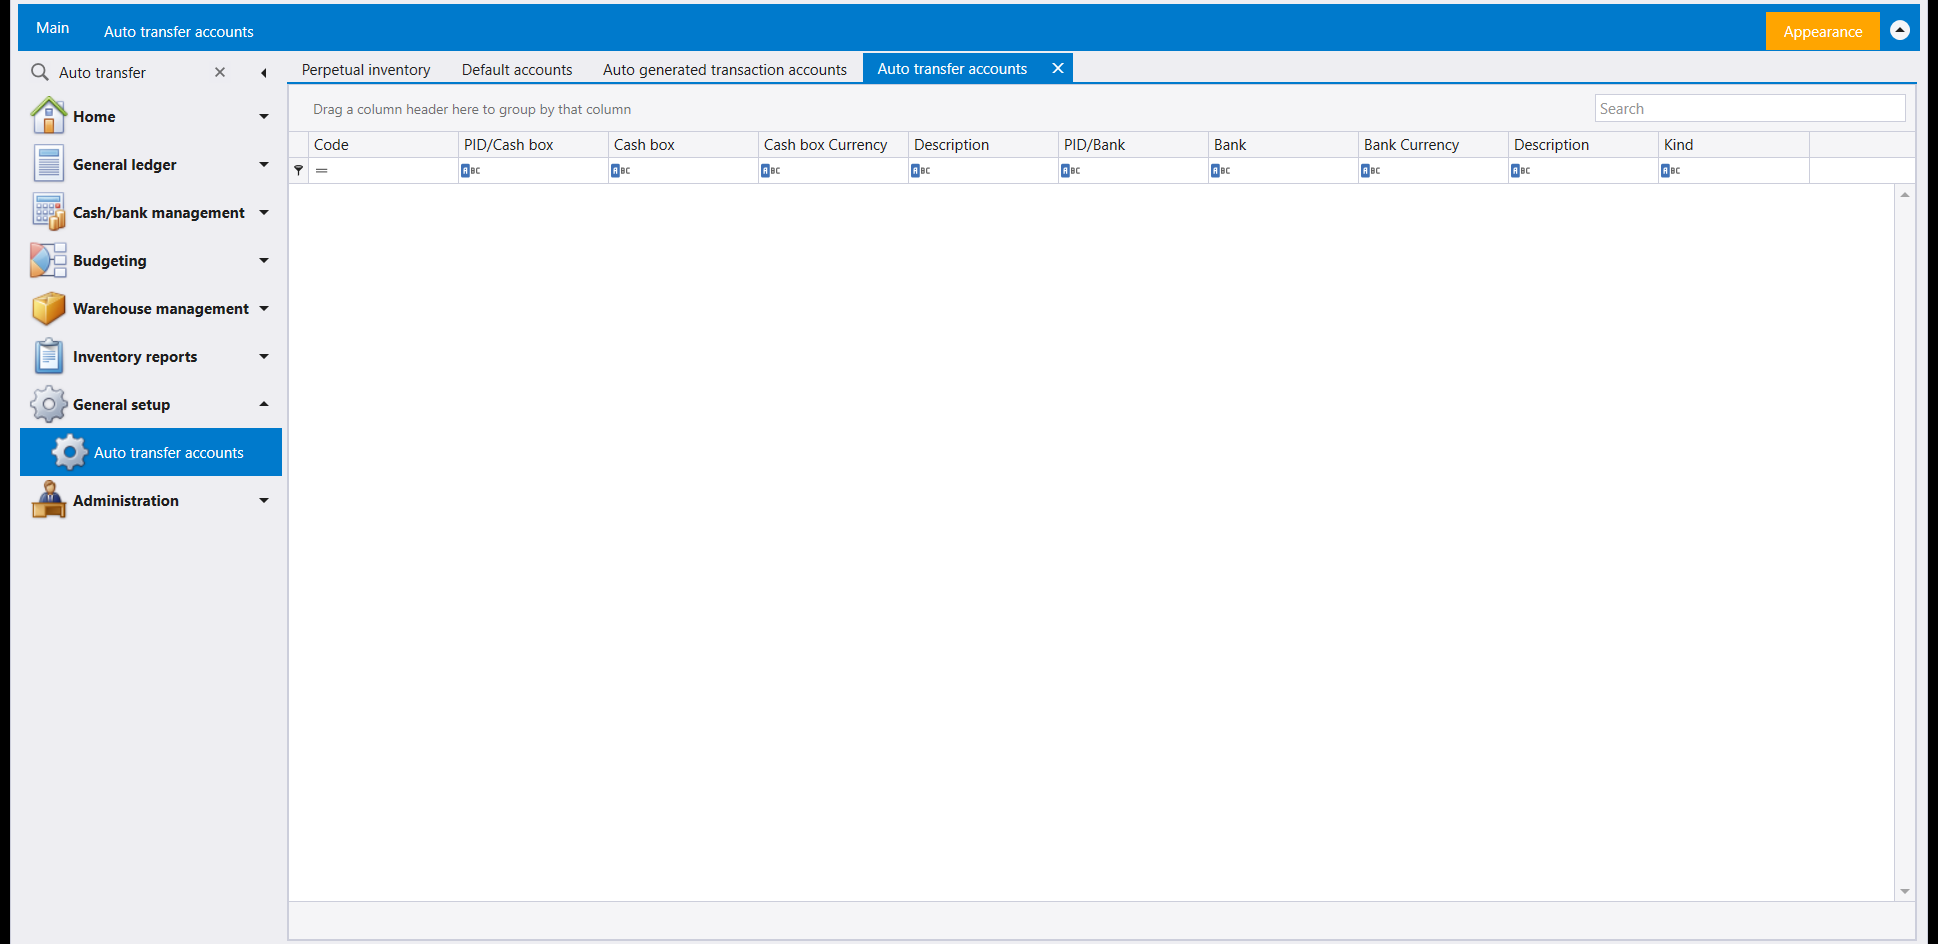Switch to Default accounts tab

click(x=517, y=69)
